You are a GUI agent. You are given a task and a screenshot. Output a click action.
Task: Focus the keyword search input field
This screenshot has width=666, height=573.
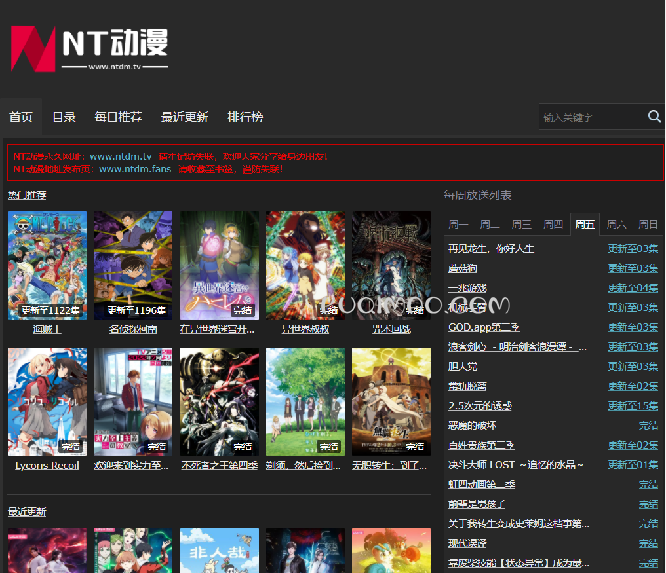[x=592, y=117]
